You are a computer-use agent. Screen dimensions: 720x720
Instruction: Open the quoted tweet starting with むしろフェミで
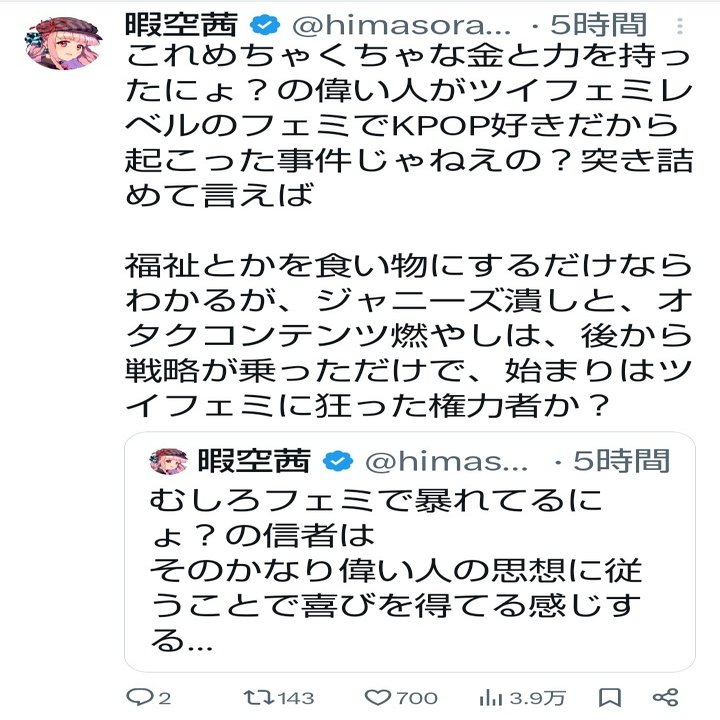(x=400, y=570)
